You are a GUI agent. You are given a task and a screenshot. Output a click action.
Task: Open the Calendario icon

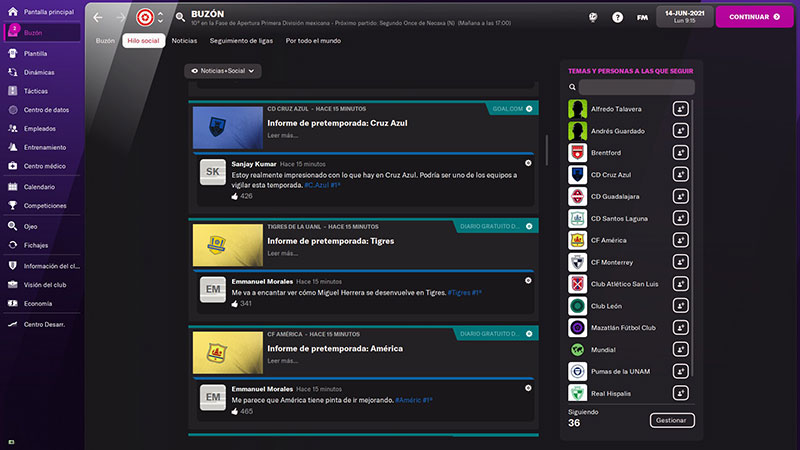(x=13, y=187)
